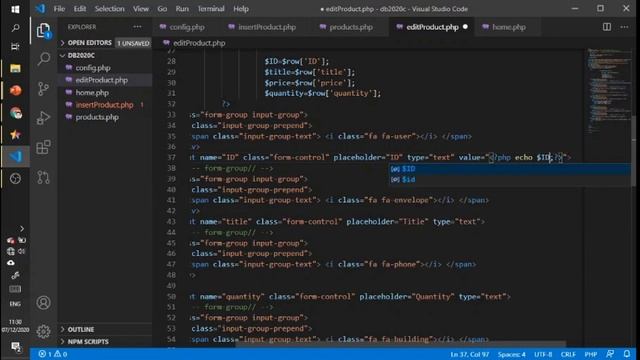Click the Windows Start button
The height and width of the screenshot is (360, 640).
click(x=15, y=9)
